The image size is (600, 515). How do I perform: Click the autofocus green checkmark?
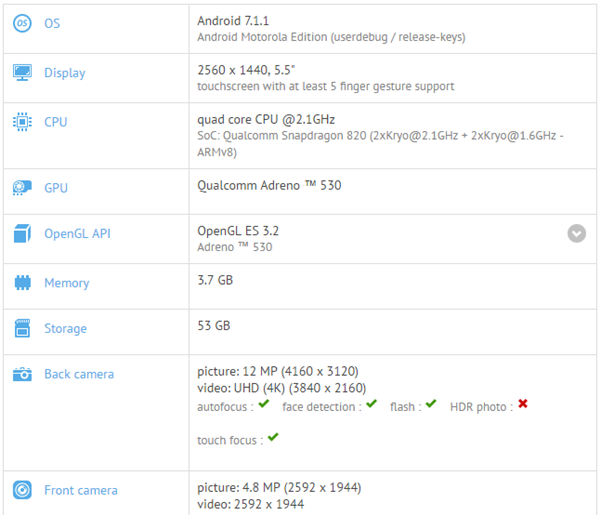(264, 404)
